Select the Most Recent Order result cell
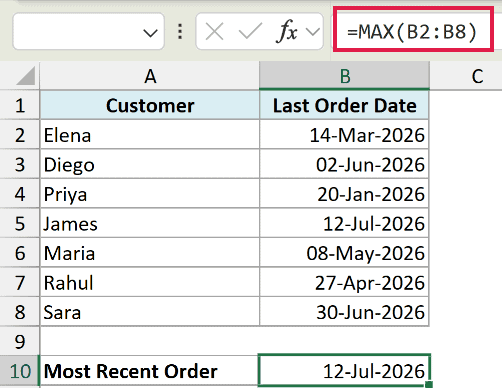Screen dimensions: 502x388 point(344,370)
